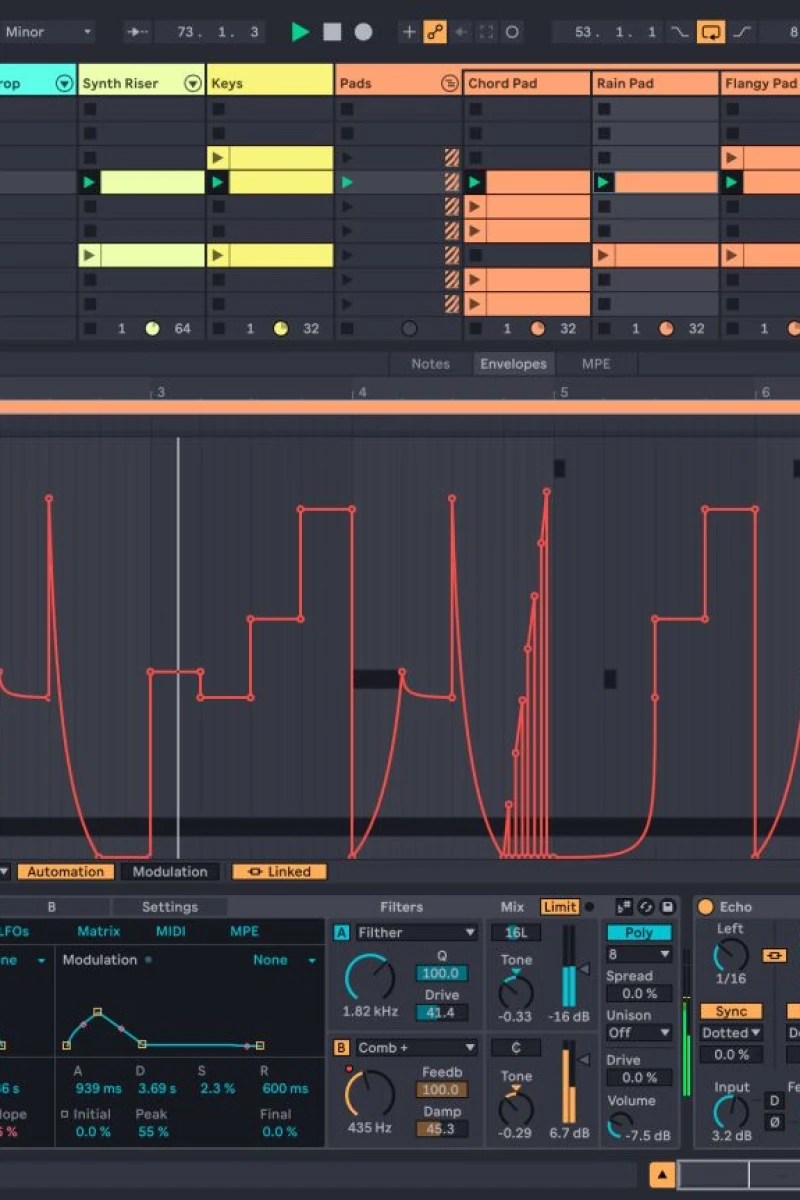The image size is (800, 1200).
Task: Stop clips on the Keys track
Action: 218,328
